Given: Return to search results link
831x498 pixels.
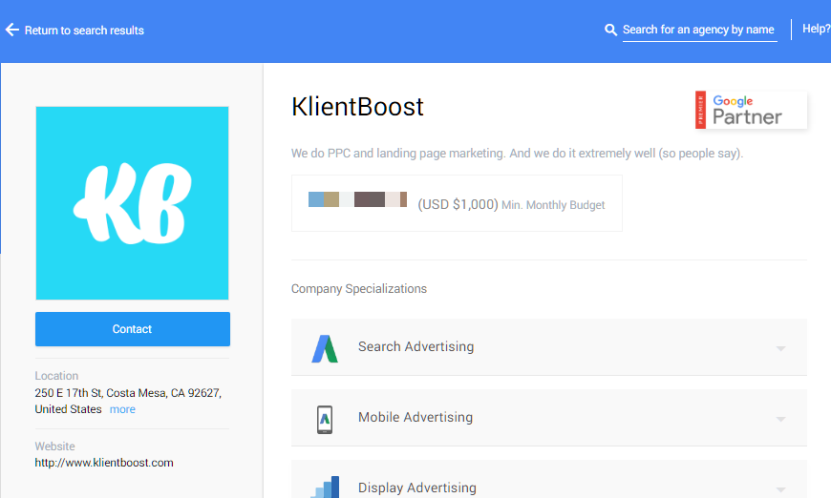Looking at the screenshot, I should pyautogui.click(x=84, y=30).
